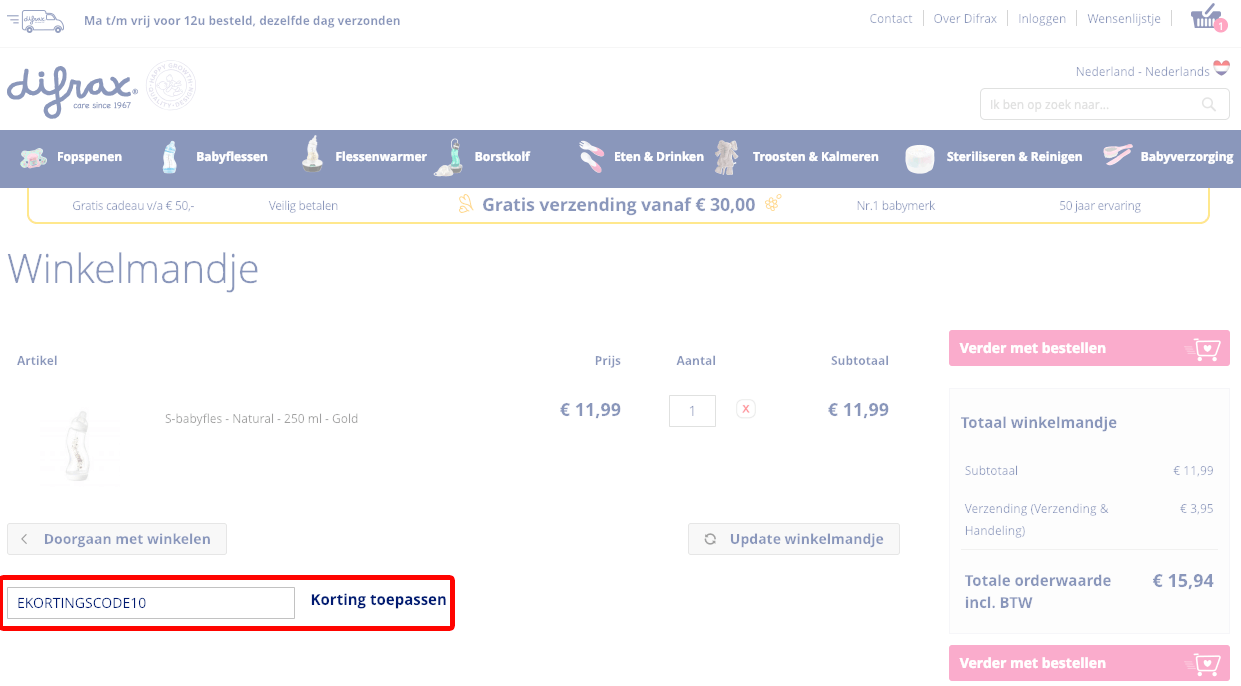The height and width of the screenshot is (686, 1241).
Task: Open the Borstkolf menu item
Action: click(x=501, y=157)
